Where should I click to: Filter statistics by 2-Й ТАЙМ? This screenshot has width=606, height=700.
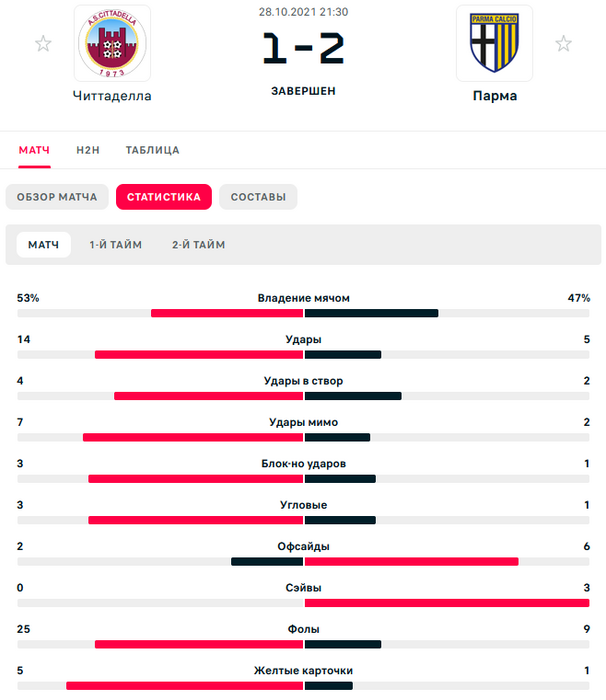point(198,245)
